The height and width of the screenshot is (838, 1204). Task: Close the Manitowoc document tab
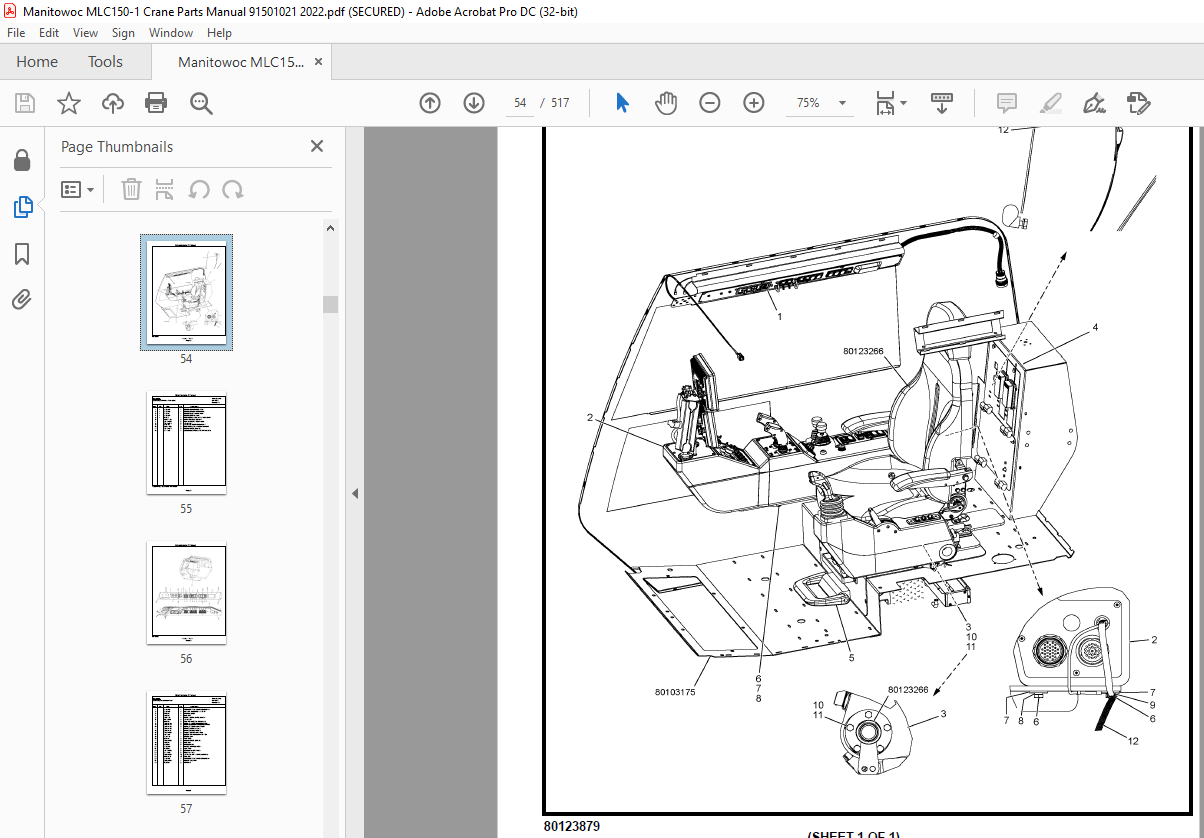pos(319,62)
